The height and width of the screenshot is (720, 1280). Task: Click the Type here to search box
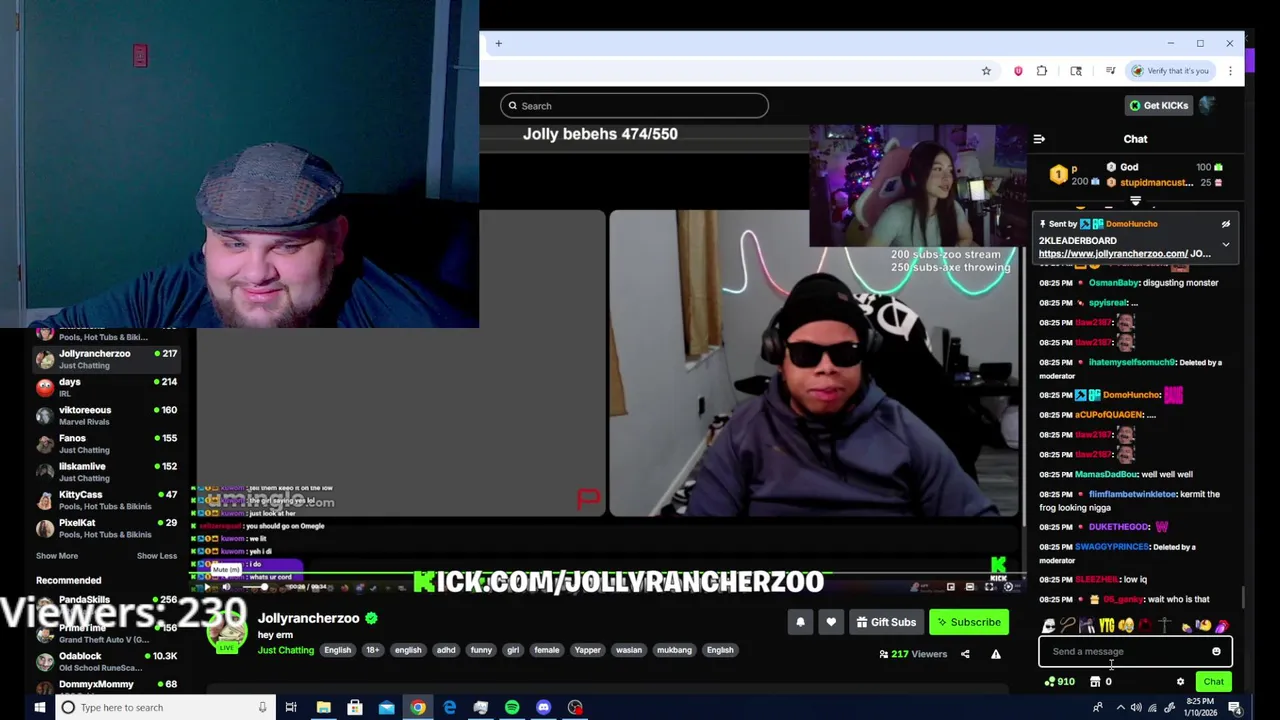(165, 708)
